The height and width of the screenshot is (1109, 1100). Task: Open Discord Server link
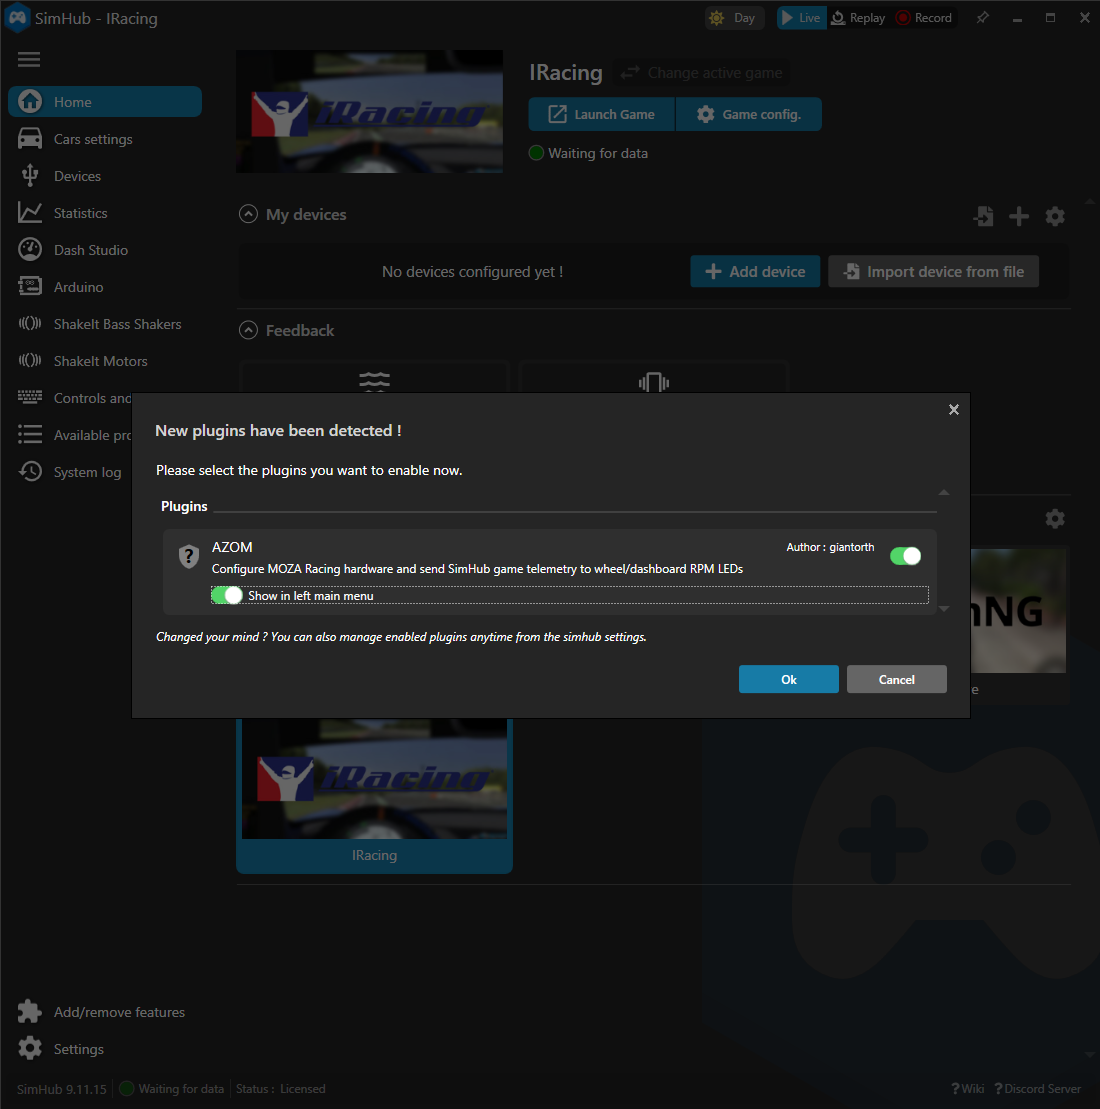(1037, 1088)
